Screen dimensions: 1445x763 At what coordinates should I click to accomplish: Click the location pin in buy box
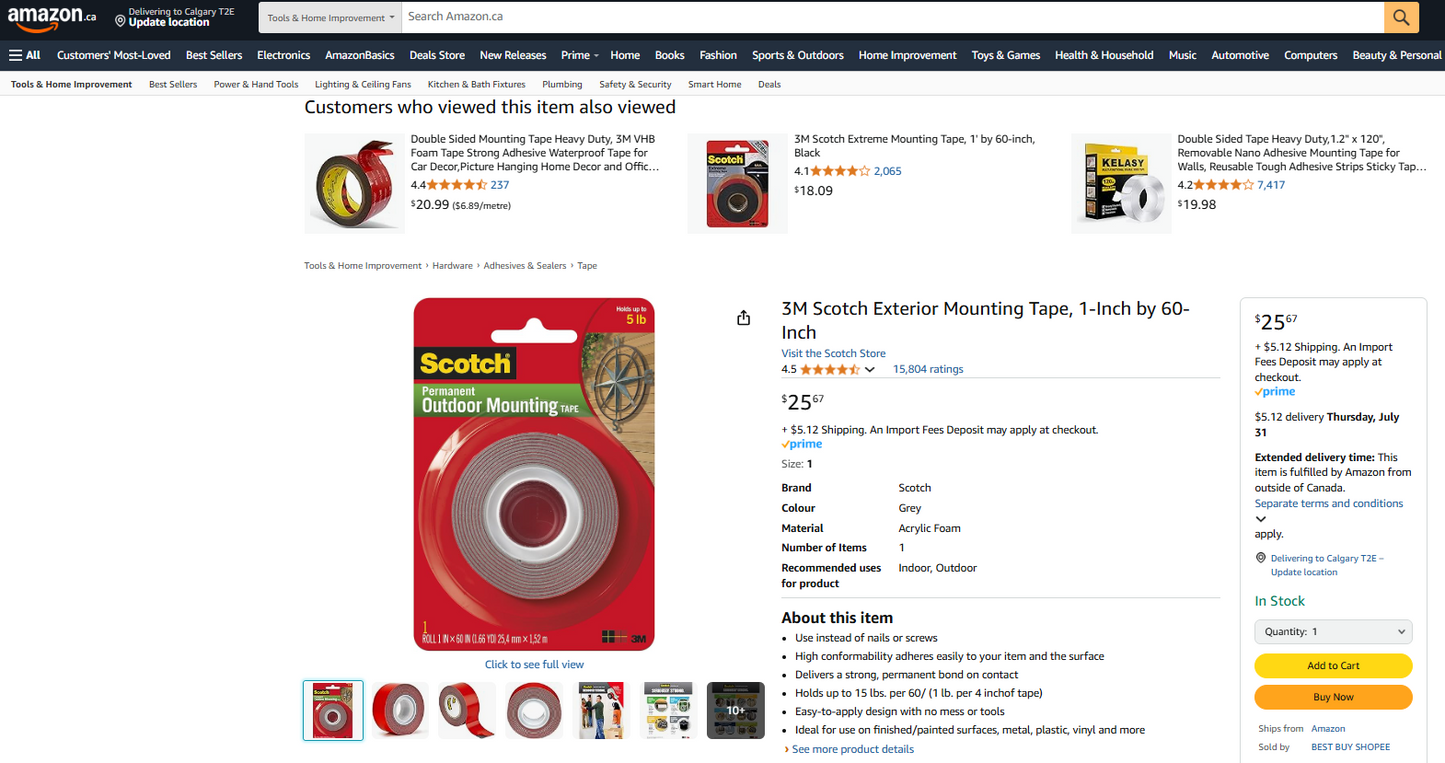tap(1261, 559)
